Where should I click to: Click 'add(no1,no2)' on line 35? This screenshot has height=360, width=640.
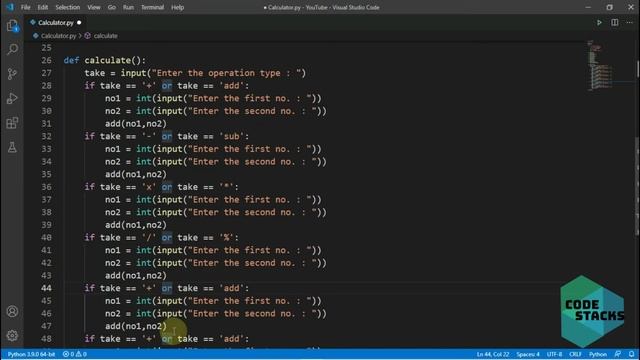(x=136, y=174)
